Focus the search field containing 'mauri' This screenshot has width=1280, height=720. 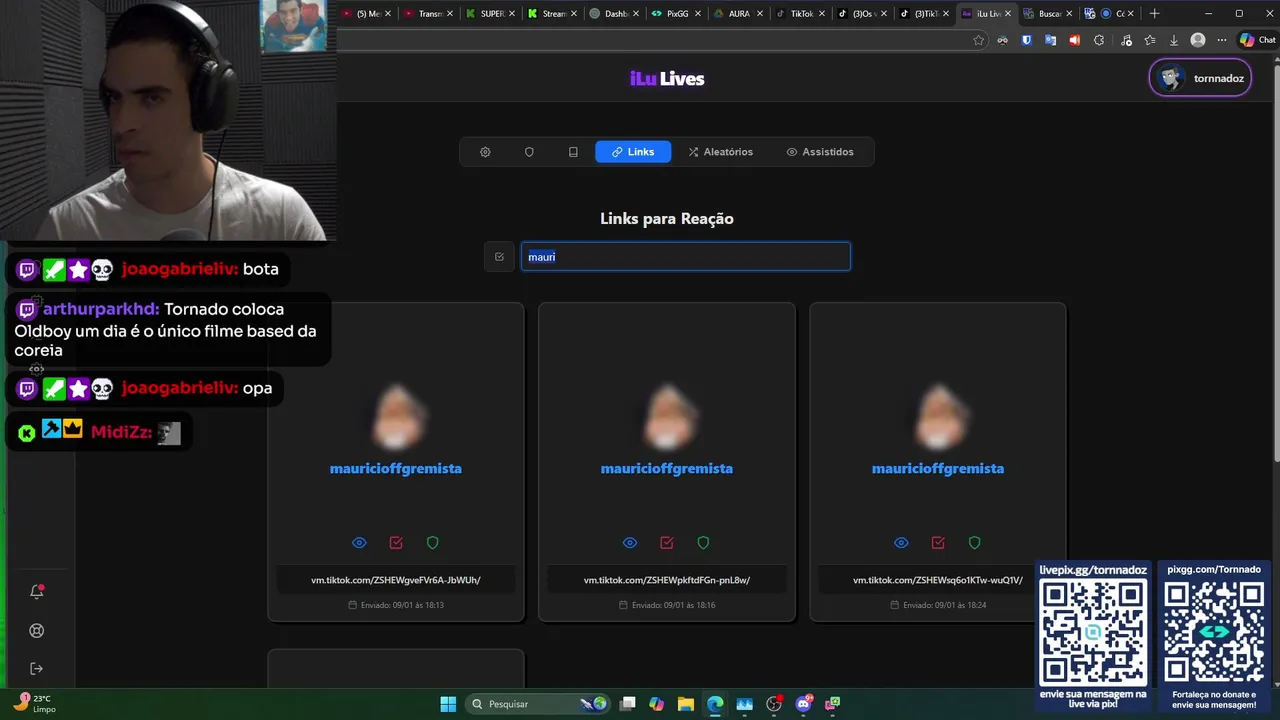685,257
